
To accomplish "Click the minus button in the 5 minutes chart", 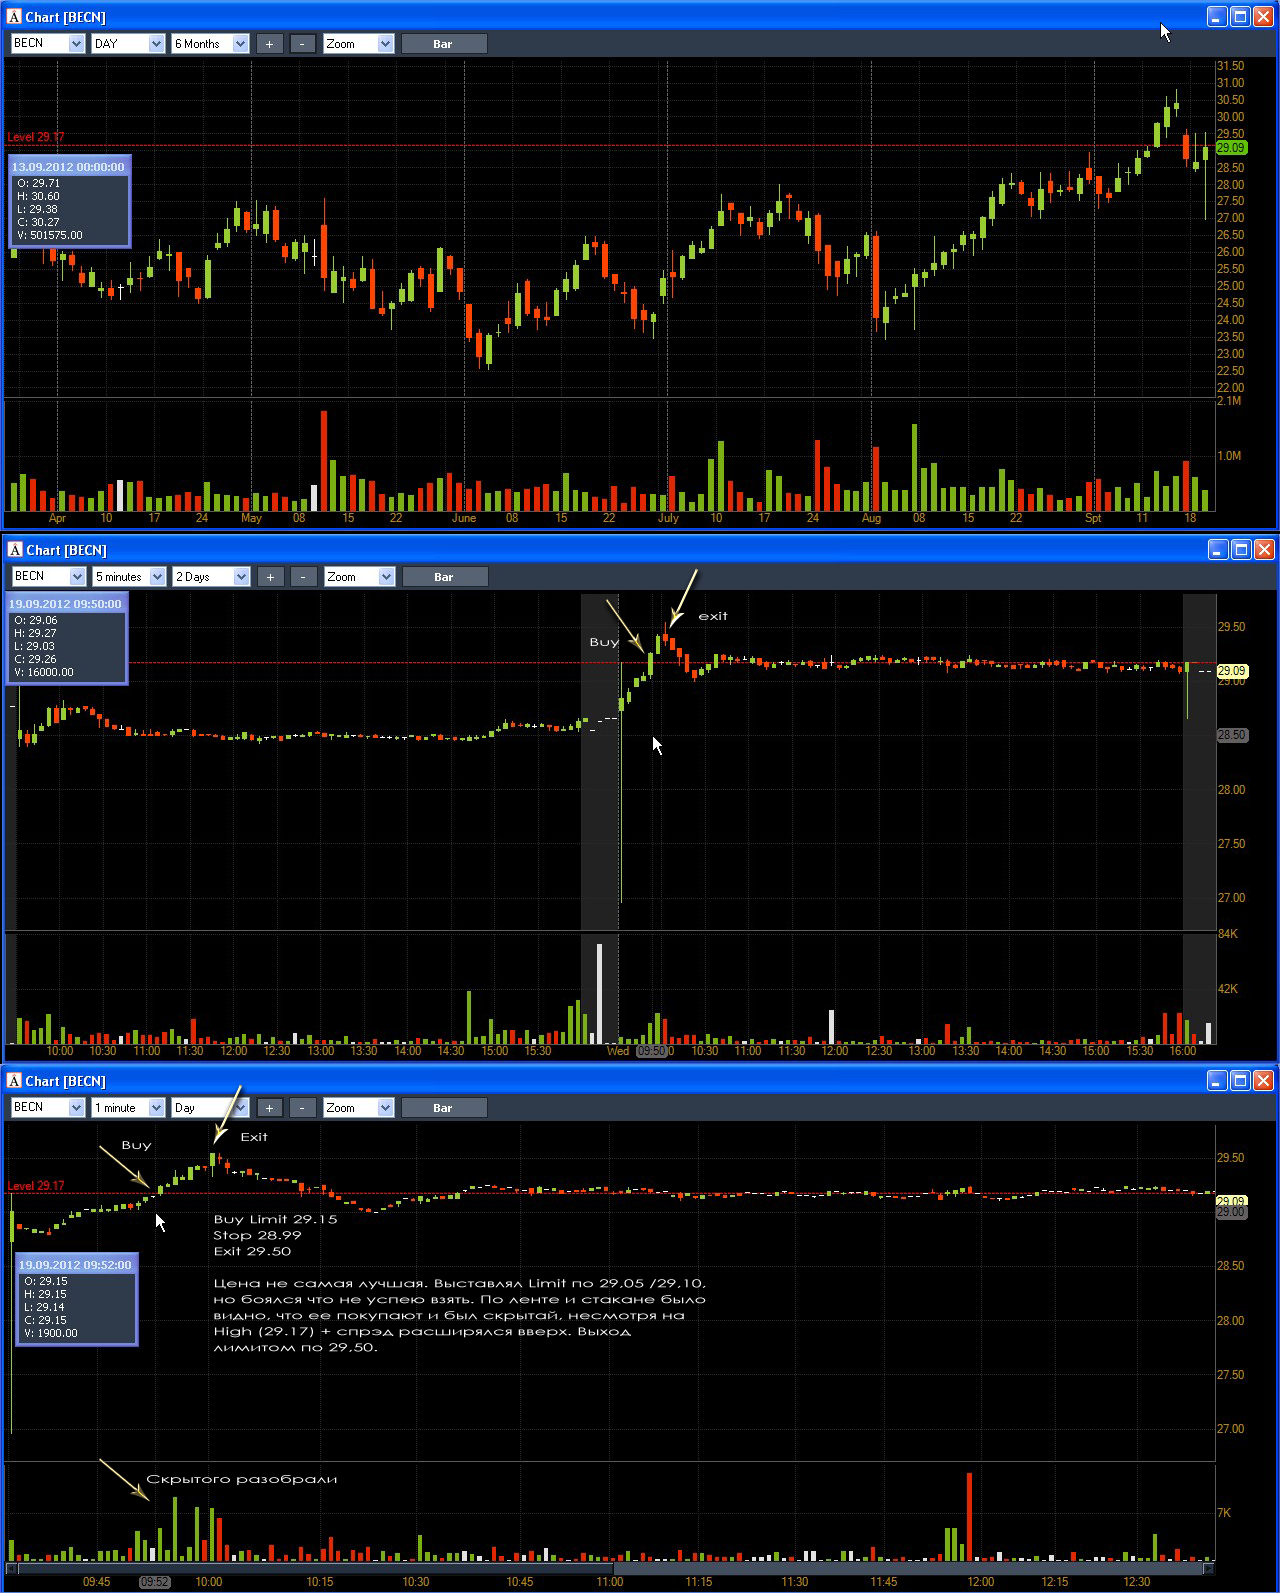I will point(304,577).
